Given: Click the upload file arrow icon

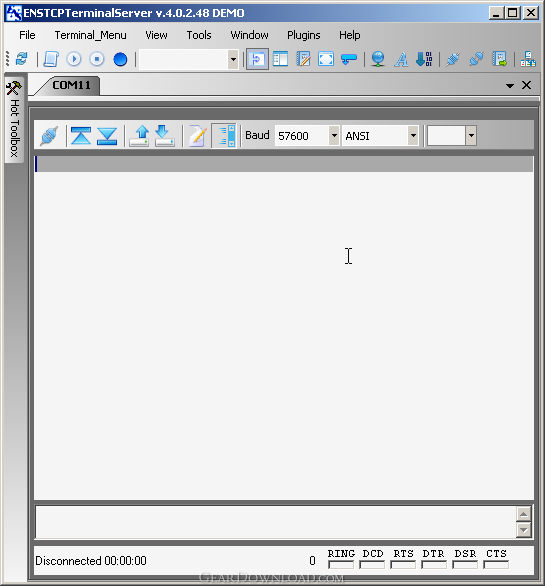Looking at the screenshot, I should [139, 135].
